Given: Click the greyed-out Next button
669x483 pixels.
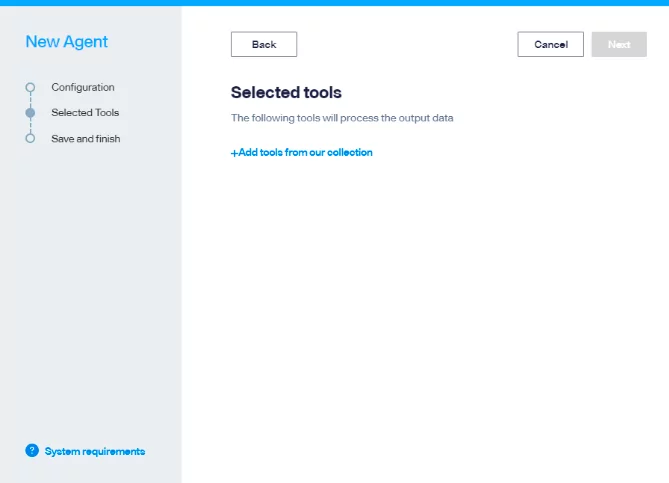Looking at the screenshot, I should coord(619,44).
